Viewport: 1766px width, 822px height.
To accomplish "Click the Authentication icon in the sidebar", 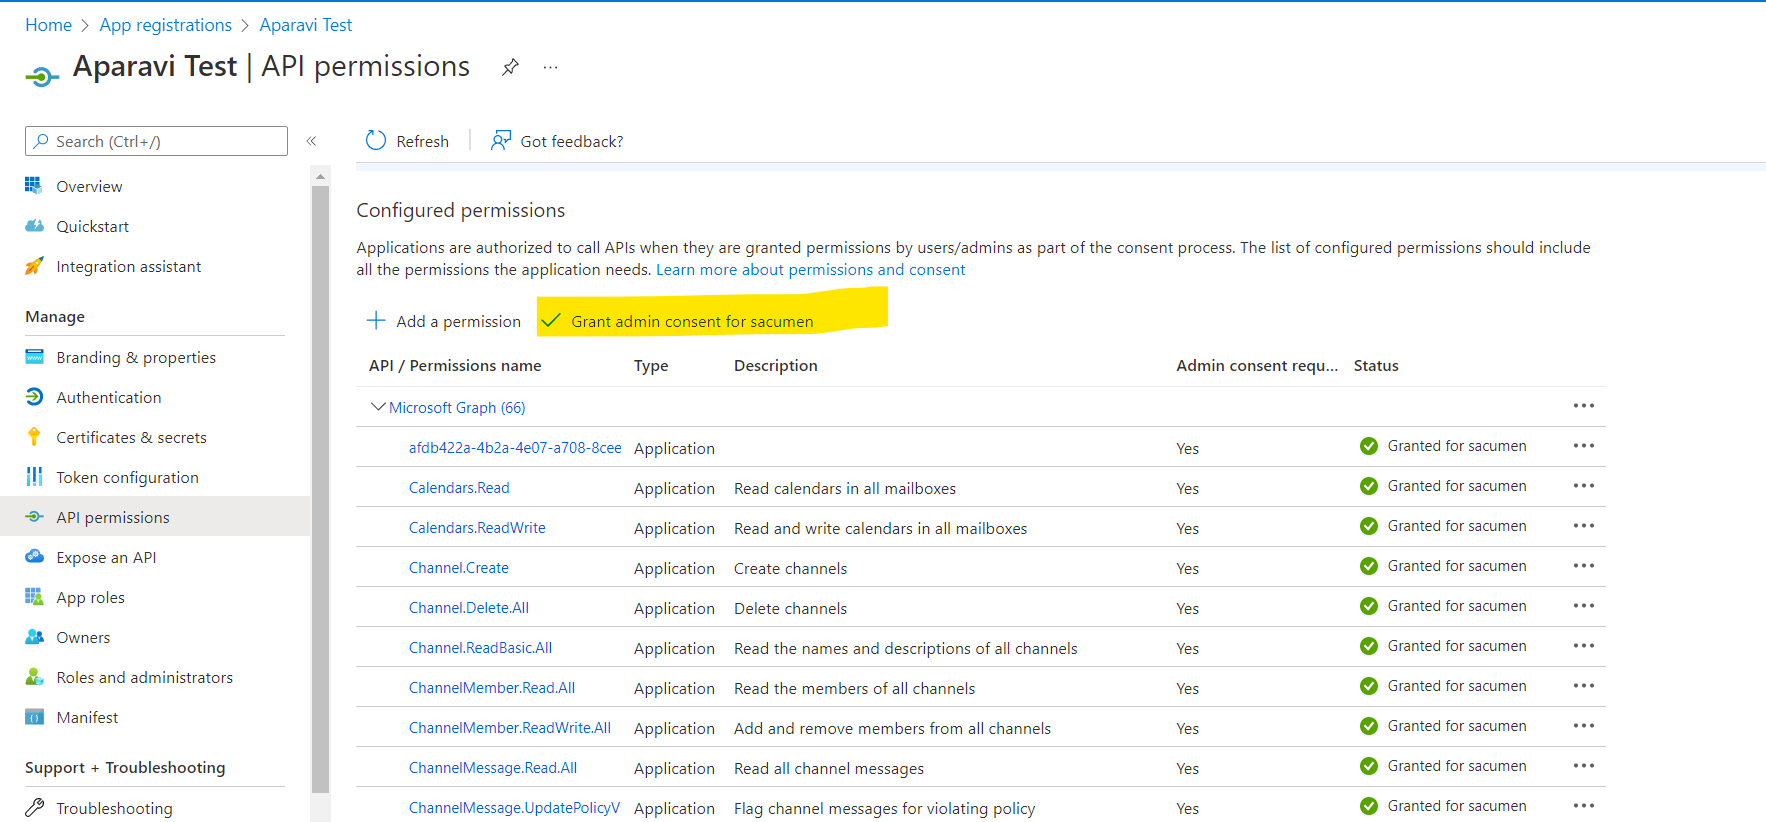I will (x=34, y=396).
